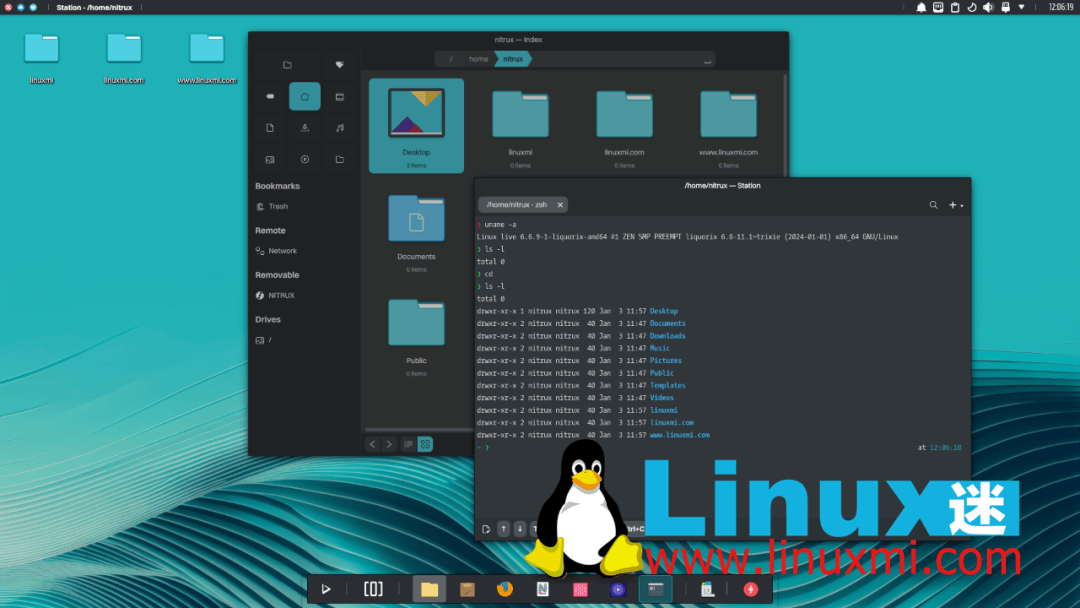
Task: Close the /home/nitrux - zsh tab
Action: (560, 205)
